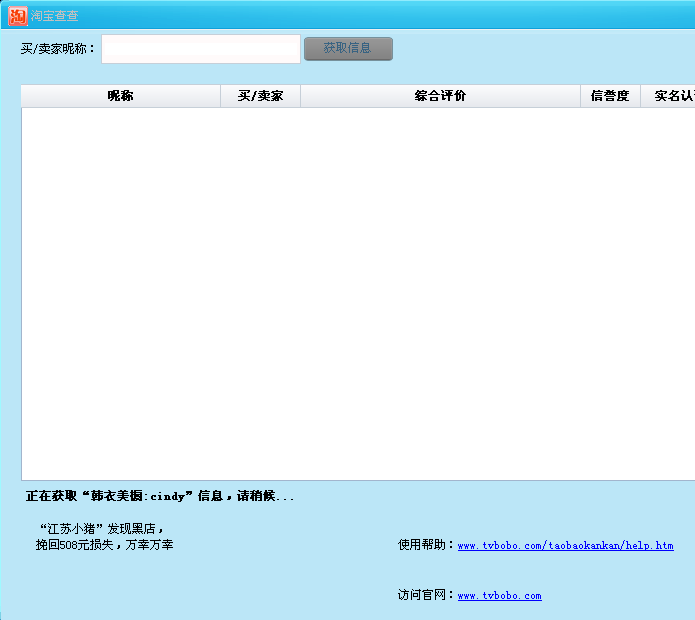Click the 挽回508元损失 notice line

tap(104, 545)
